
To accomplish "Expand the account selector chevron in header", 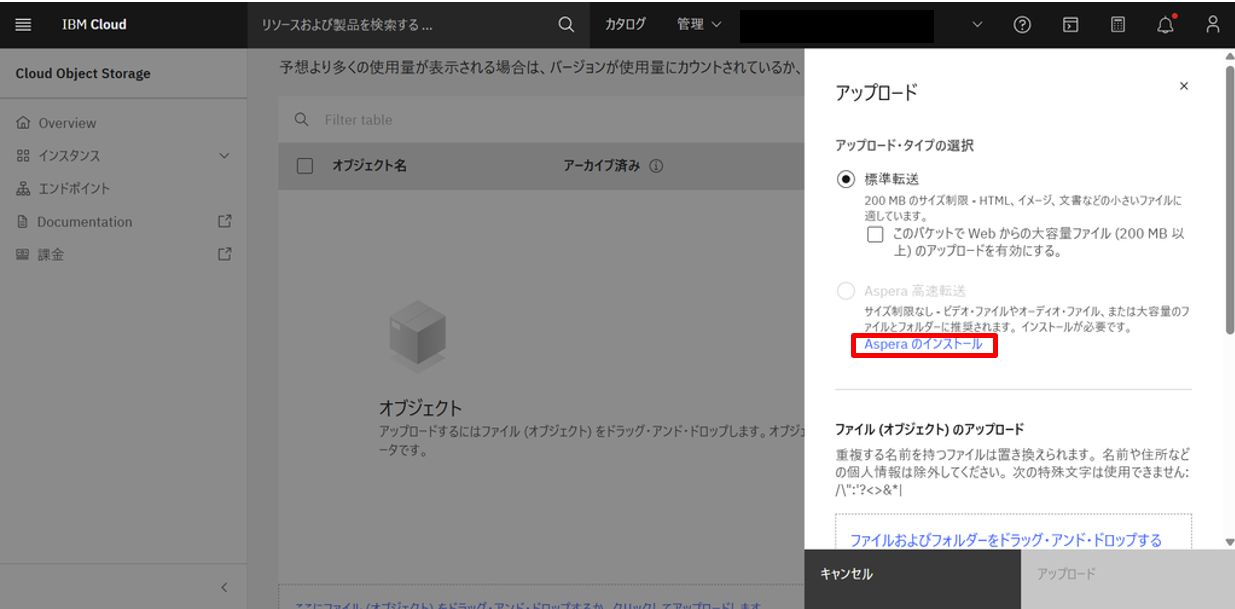I will (975, 24).
